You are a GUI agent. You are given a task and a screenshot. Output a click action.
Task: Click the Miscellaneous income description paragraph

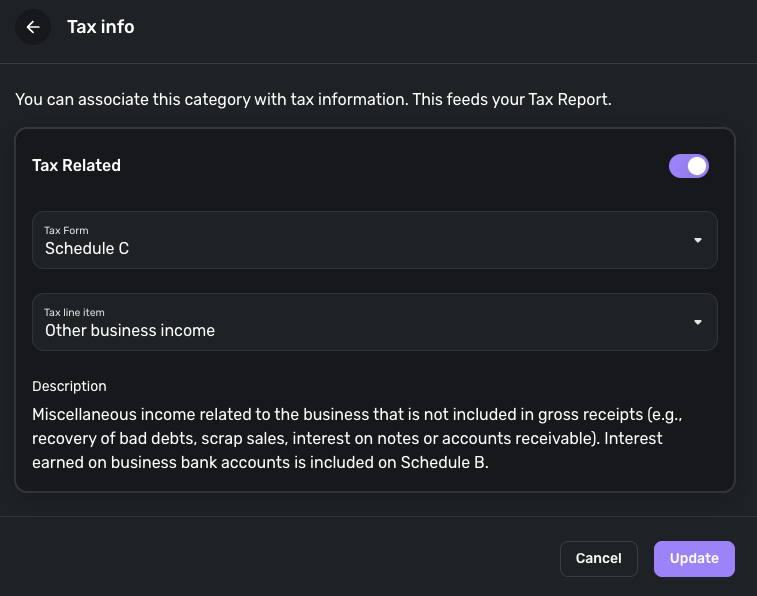(x=360, y=438)
